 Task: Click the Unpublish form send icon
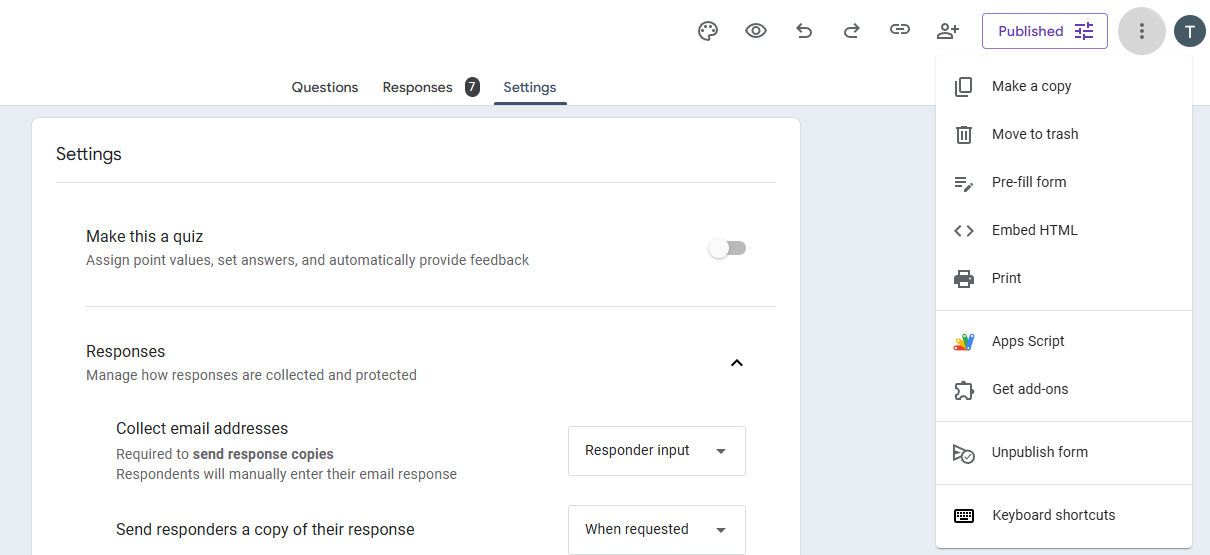964,453
